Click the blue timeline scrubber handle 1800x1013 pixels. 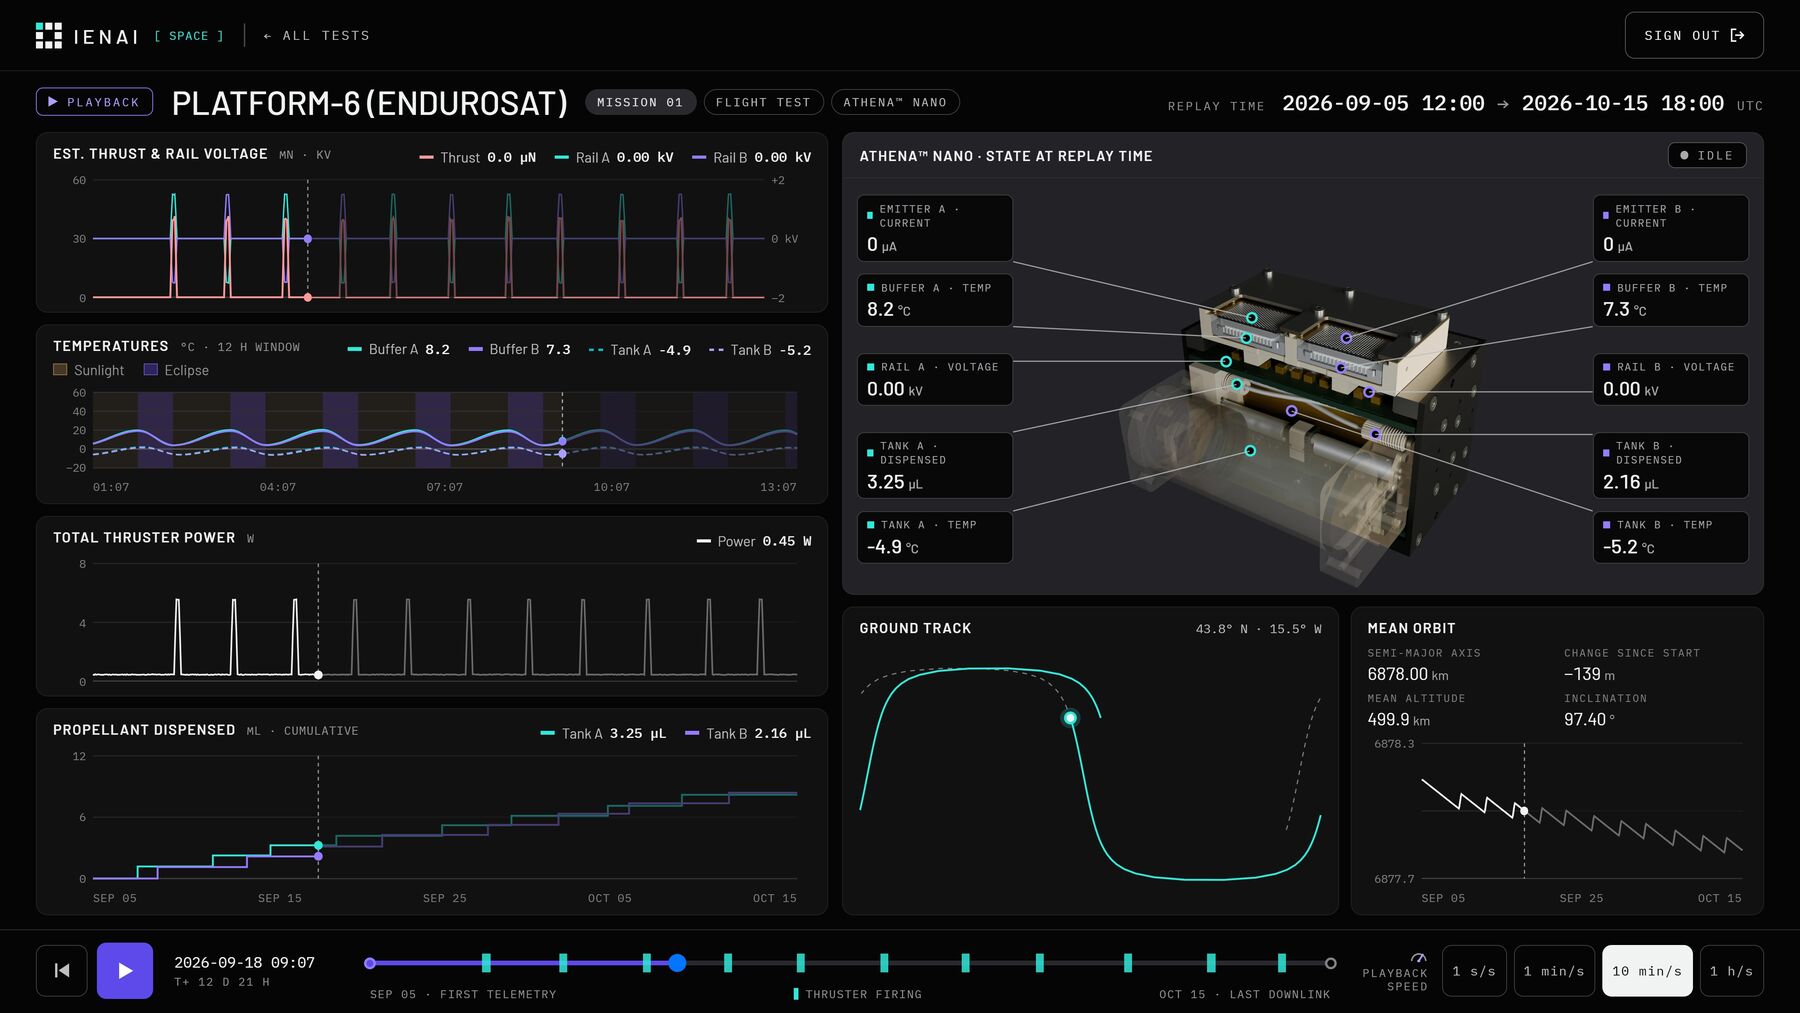(677, 963)
